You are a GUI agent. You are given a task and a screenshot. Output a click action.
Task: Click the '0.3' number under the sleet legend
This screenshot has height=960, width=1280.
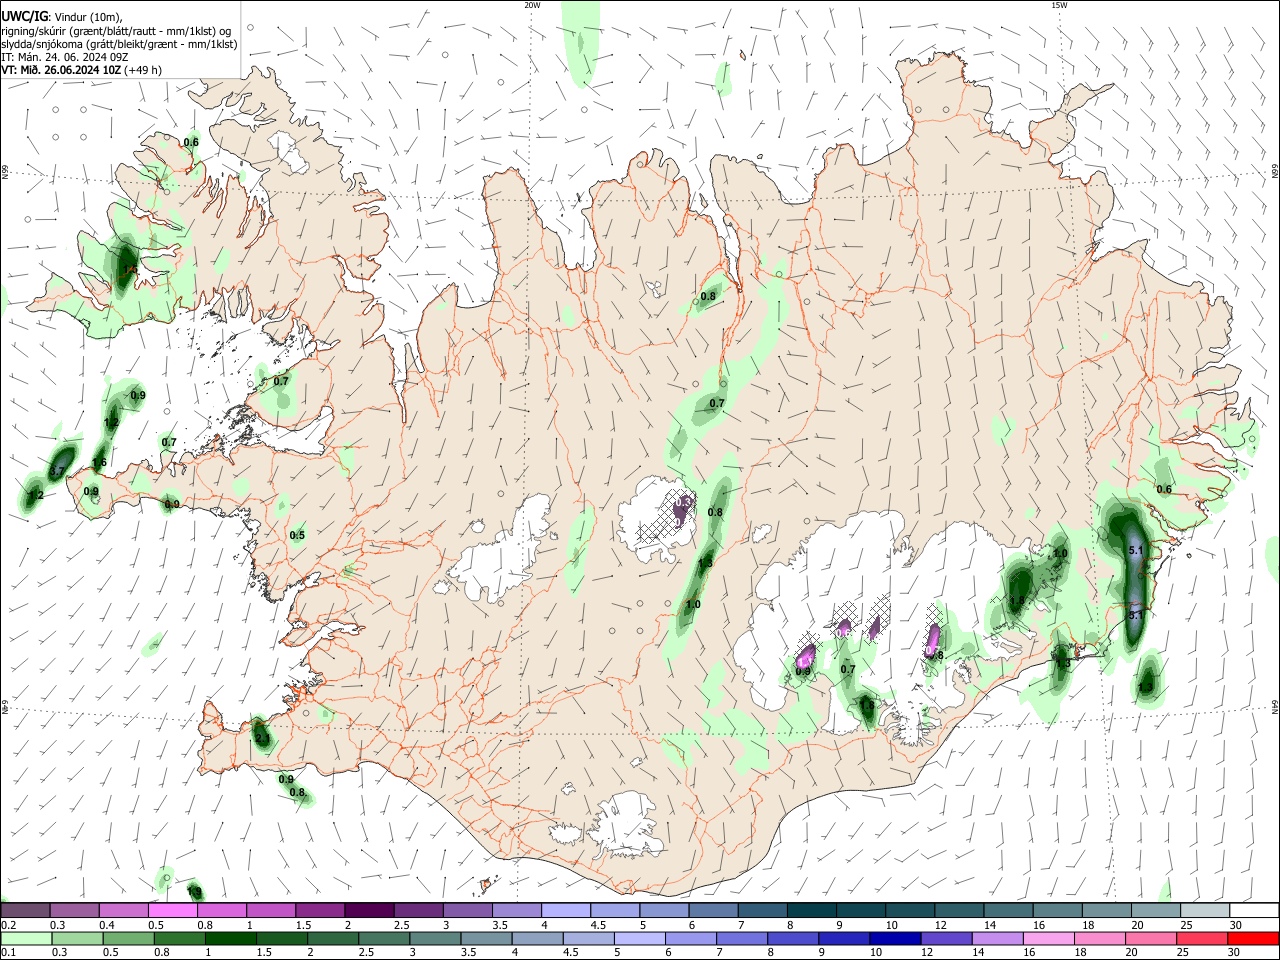(x=58, y=925)
